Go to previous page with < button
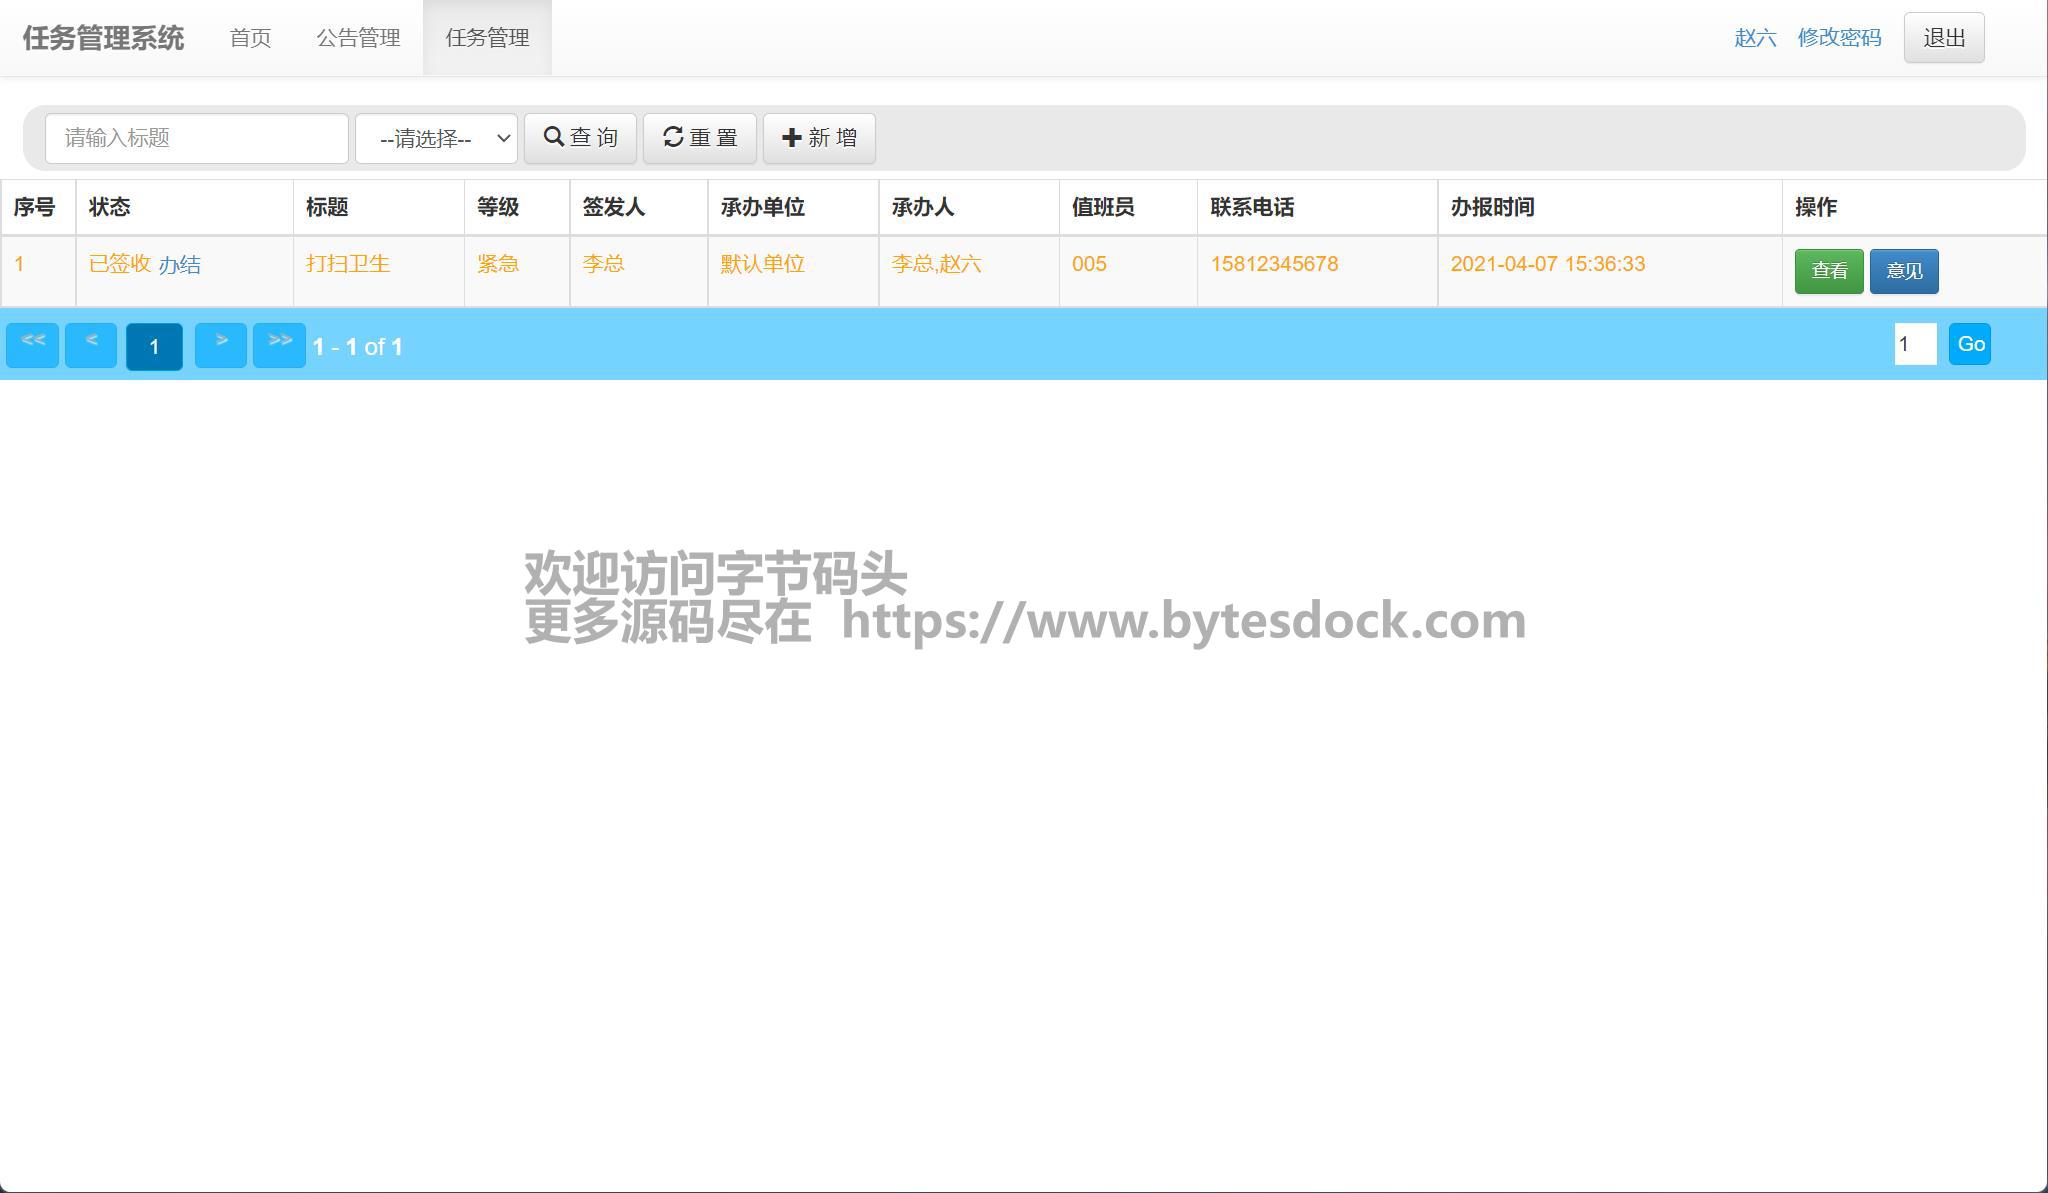 tap(91, 345)
